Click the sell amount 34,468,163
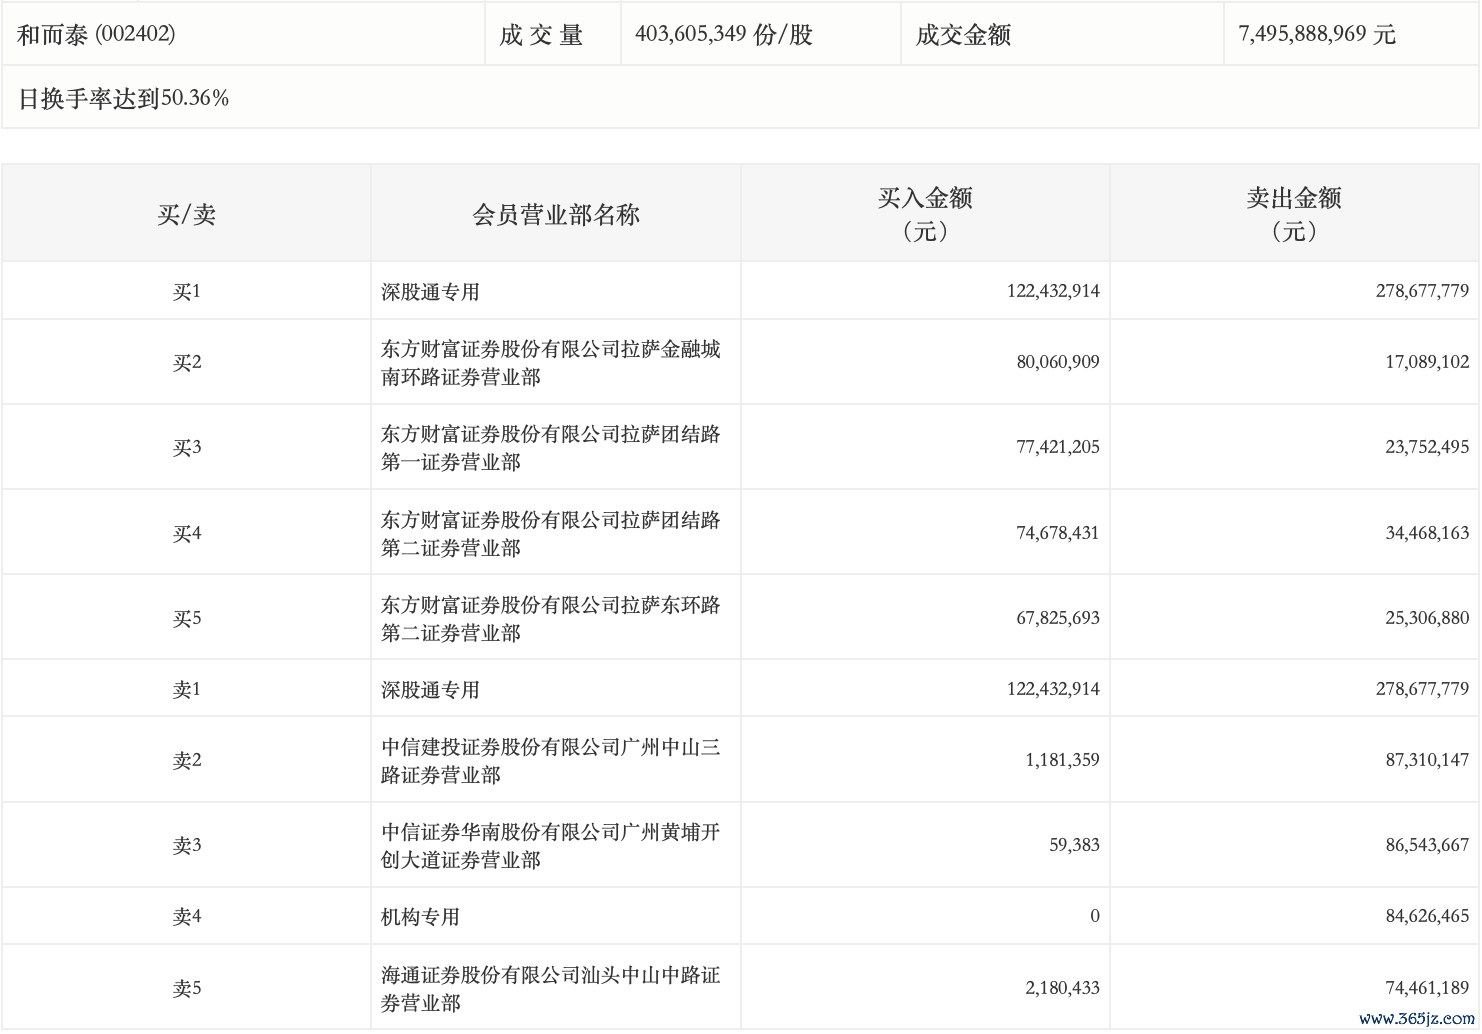Image resolution: width=1482 pixels, height=1034 pixels. tap(1427, 533)
